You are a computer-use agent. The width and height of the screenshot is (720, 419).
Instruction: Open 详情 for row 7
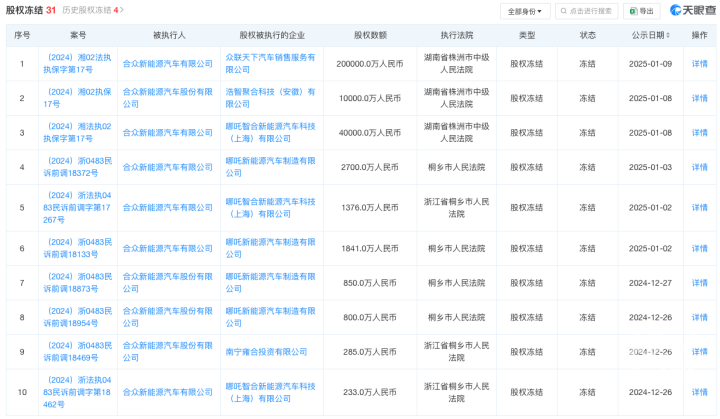pyautogui.click(x=699, y=283)
